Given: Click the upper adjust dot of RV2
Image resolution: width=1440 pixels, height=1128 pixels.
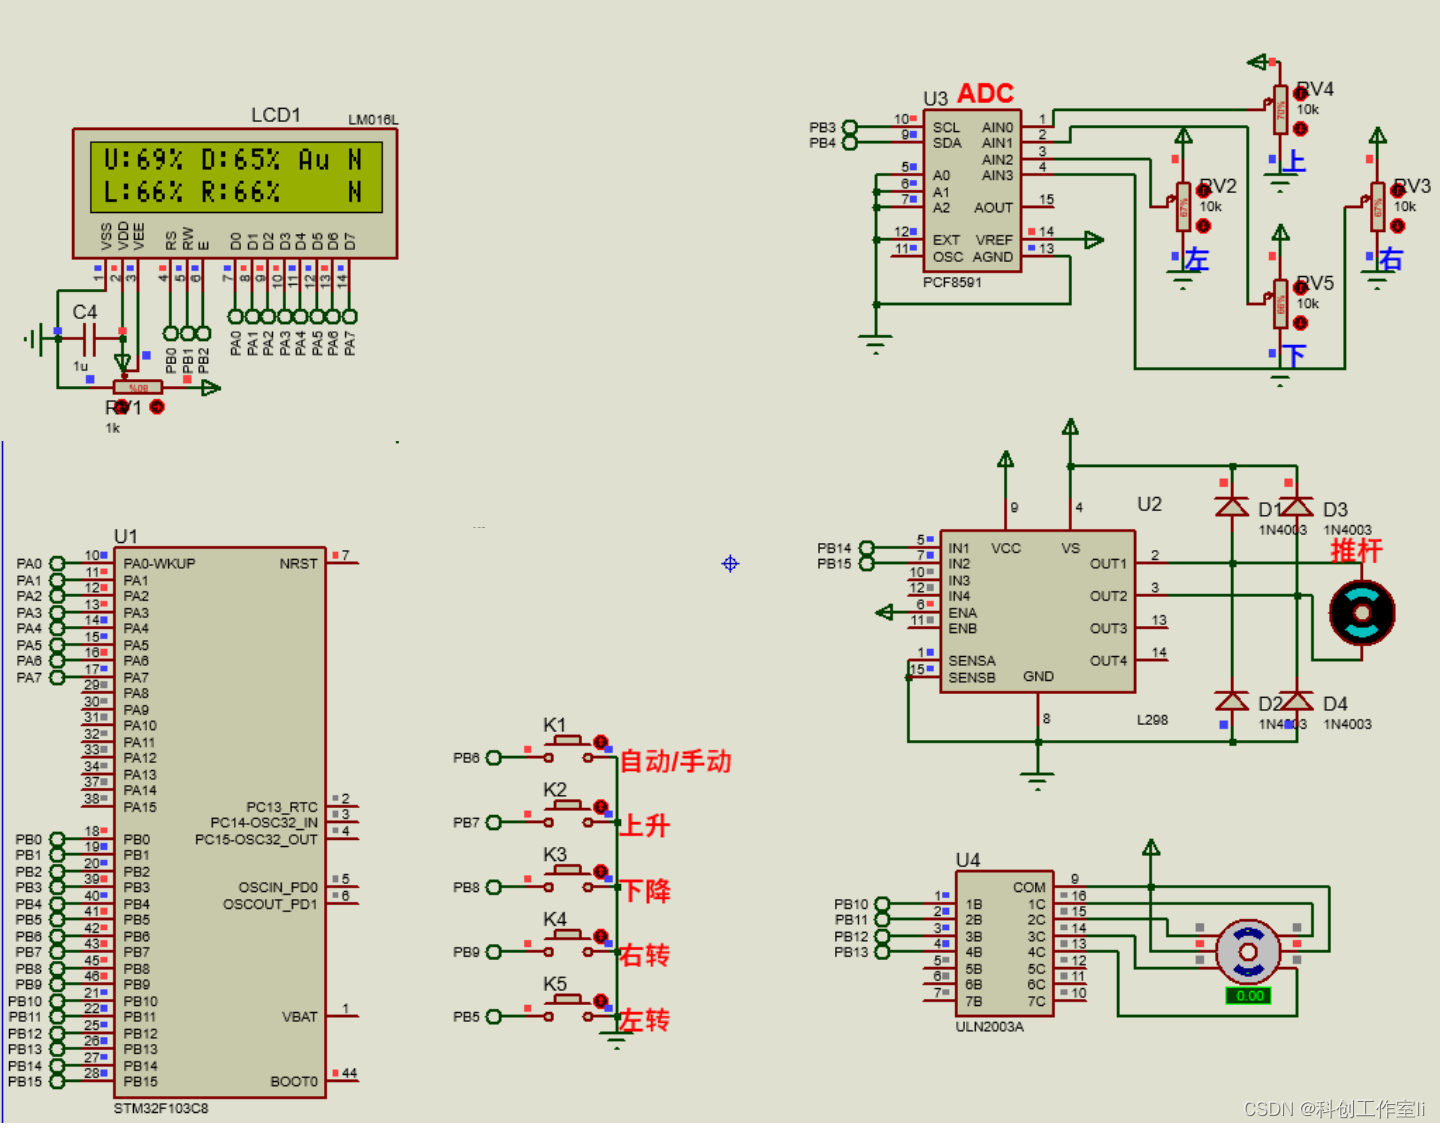Looking at the screenshot, I should click(x=1204, y=190).
